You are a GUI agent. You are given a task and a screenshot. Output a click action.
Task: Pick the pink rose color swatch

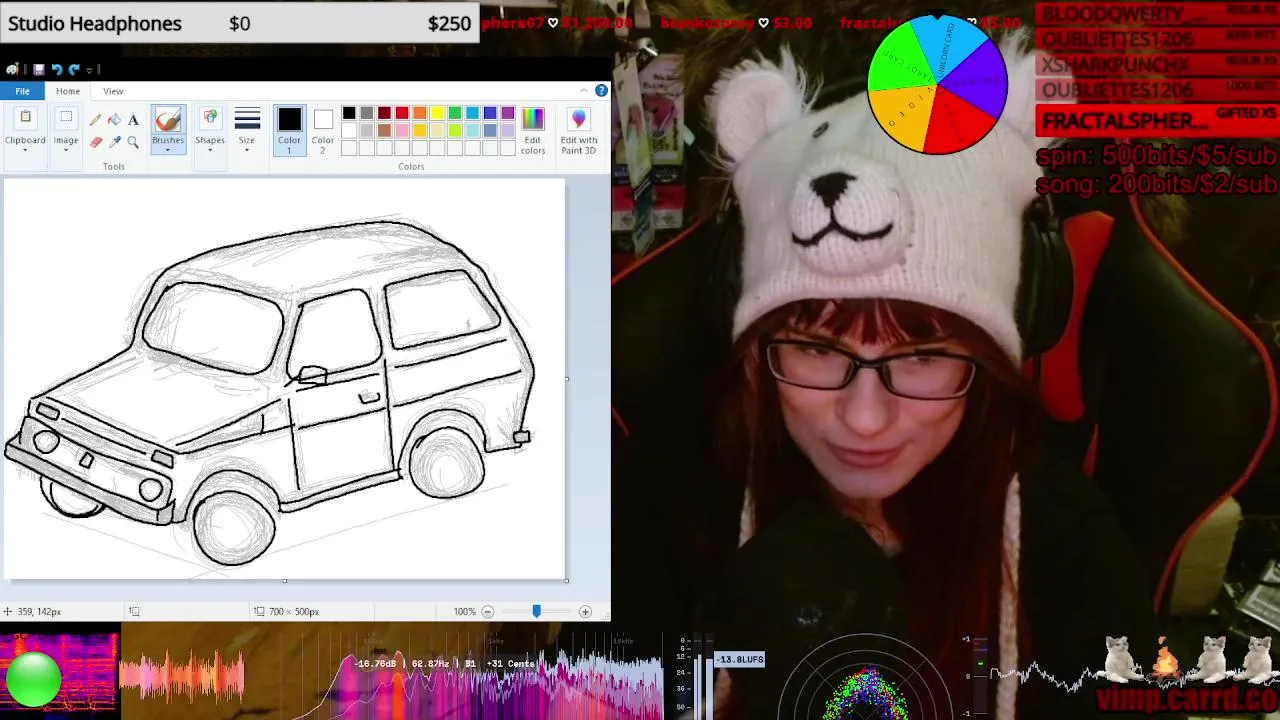coord(402,130)
